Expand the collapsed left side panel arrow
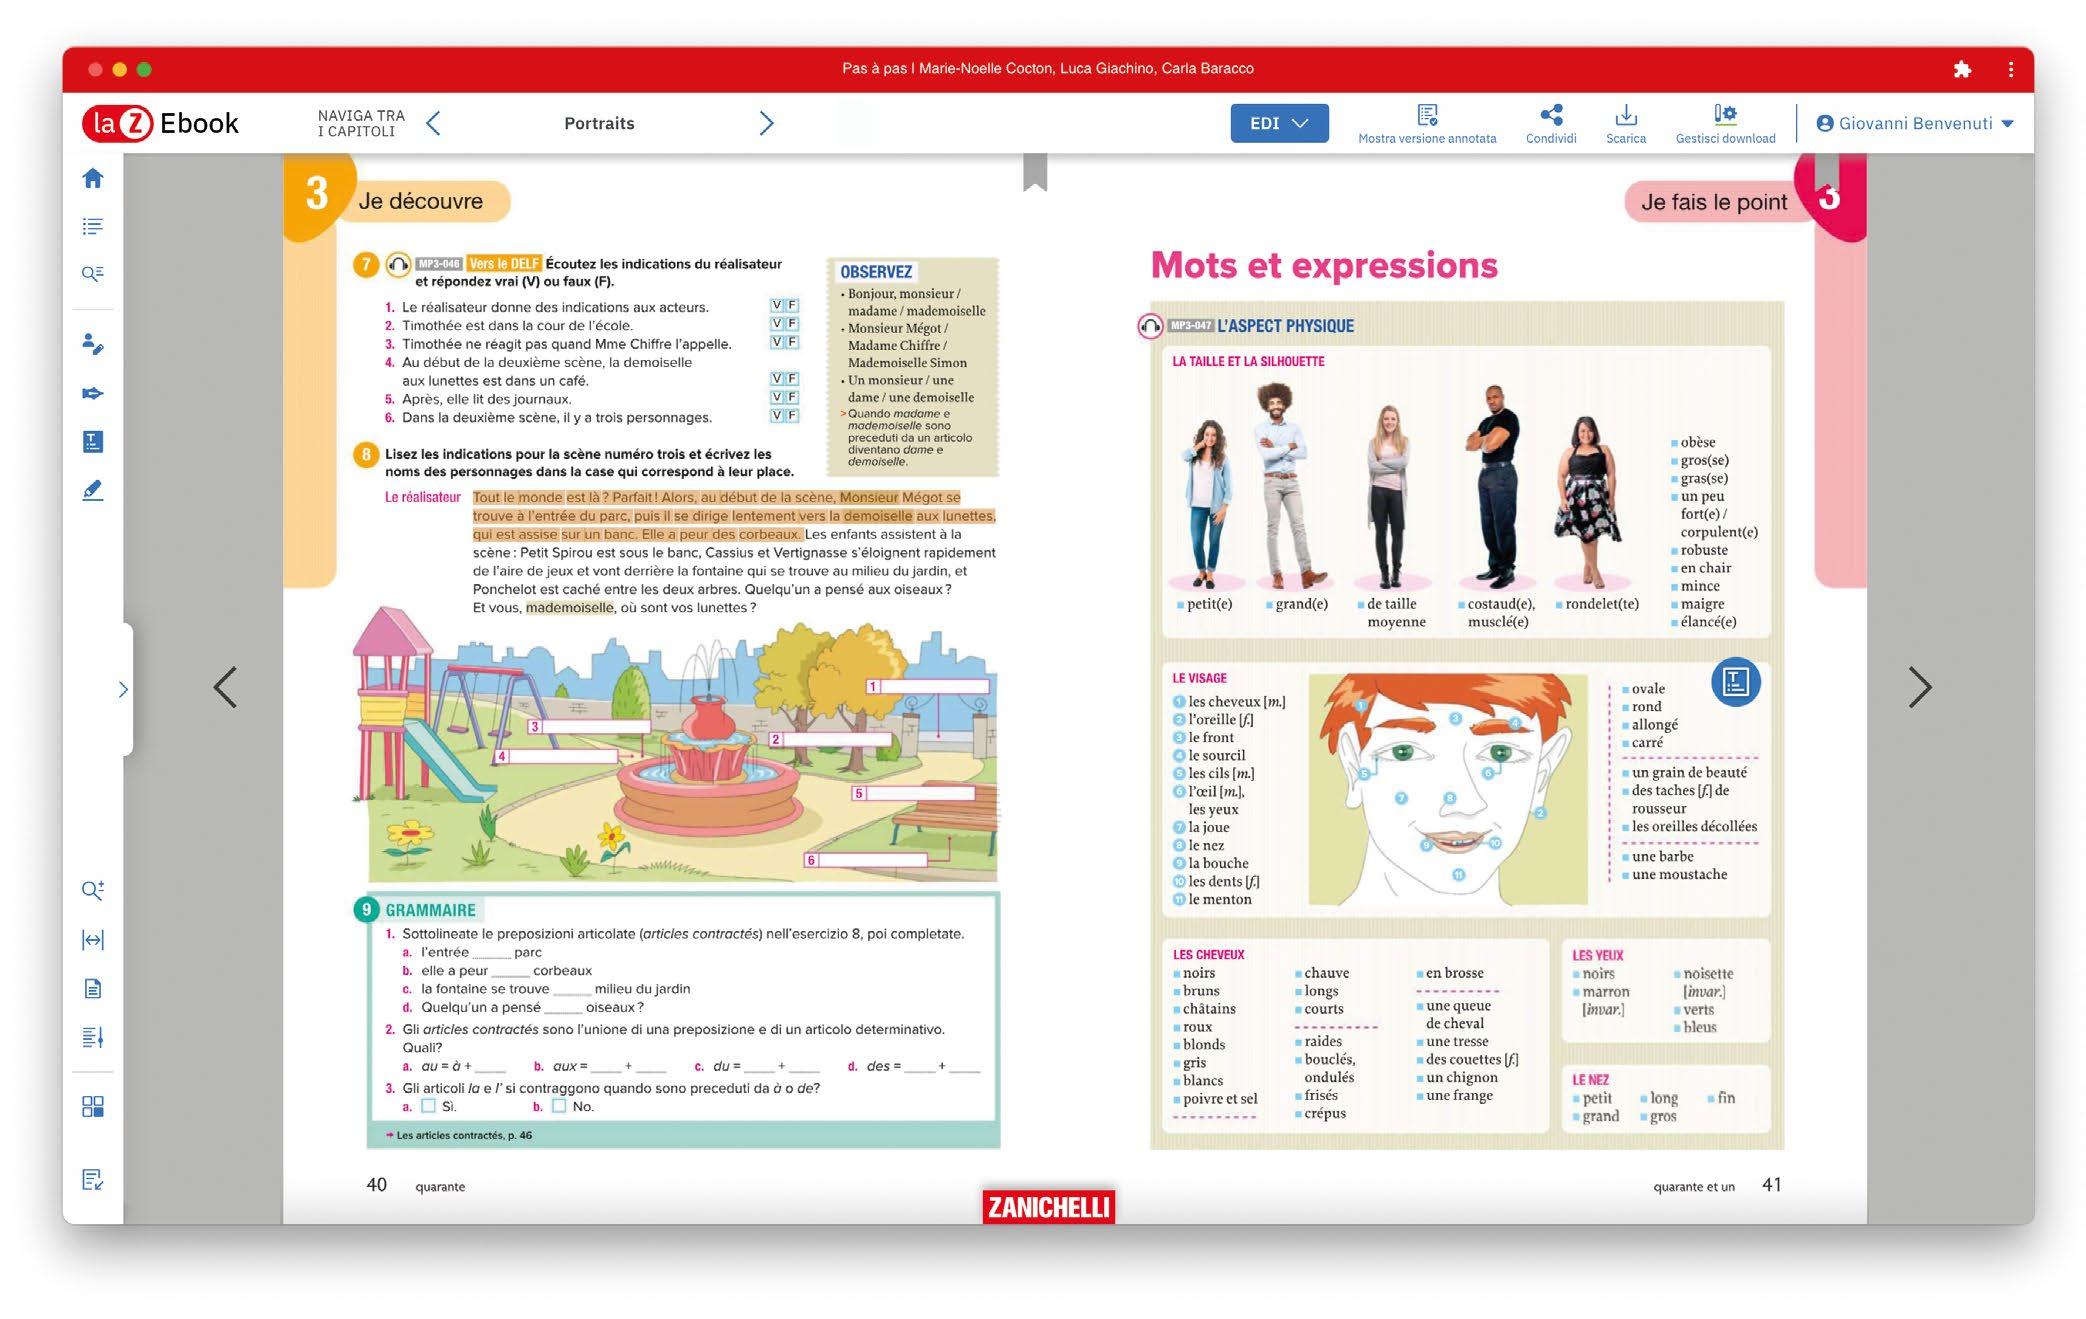The width and height of the screenshot is (2086, 1319). tap(123, 689)
